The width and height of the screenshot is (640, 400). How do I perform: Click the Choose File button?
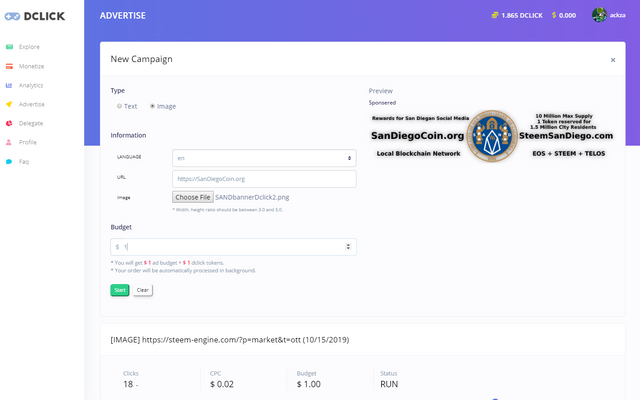pos(193,197)
